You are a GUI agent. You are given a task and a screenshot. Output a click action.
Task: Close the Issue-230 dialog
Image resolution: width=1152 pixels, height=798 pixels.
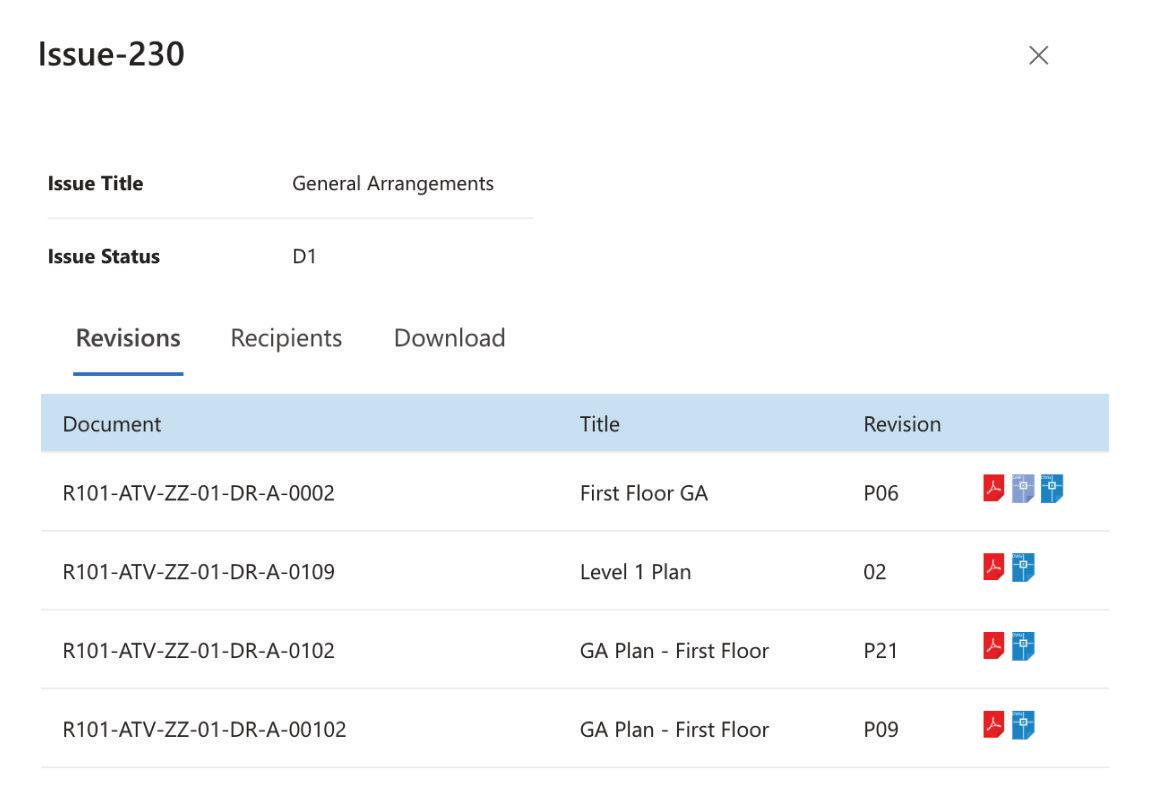click(1038, 56)
